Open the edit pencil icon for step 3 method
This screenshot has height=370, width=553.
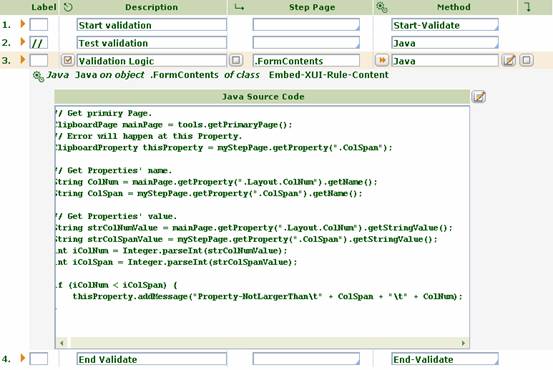pos(509,60)
